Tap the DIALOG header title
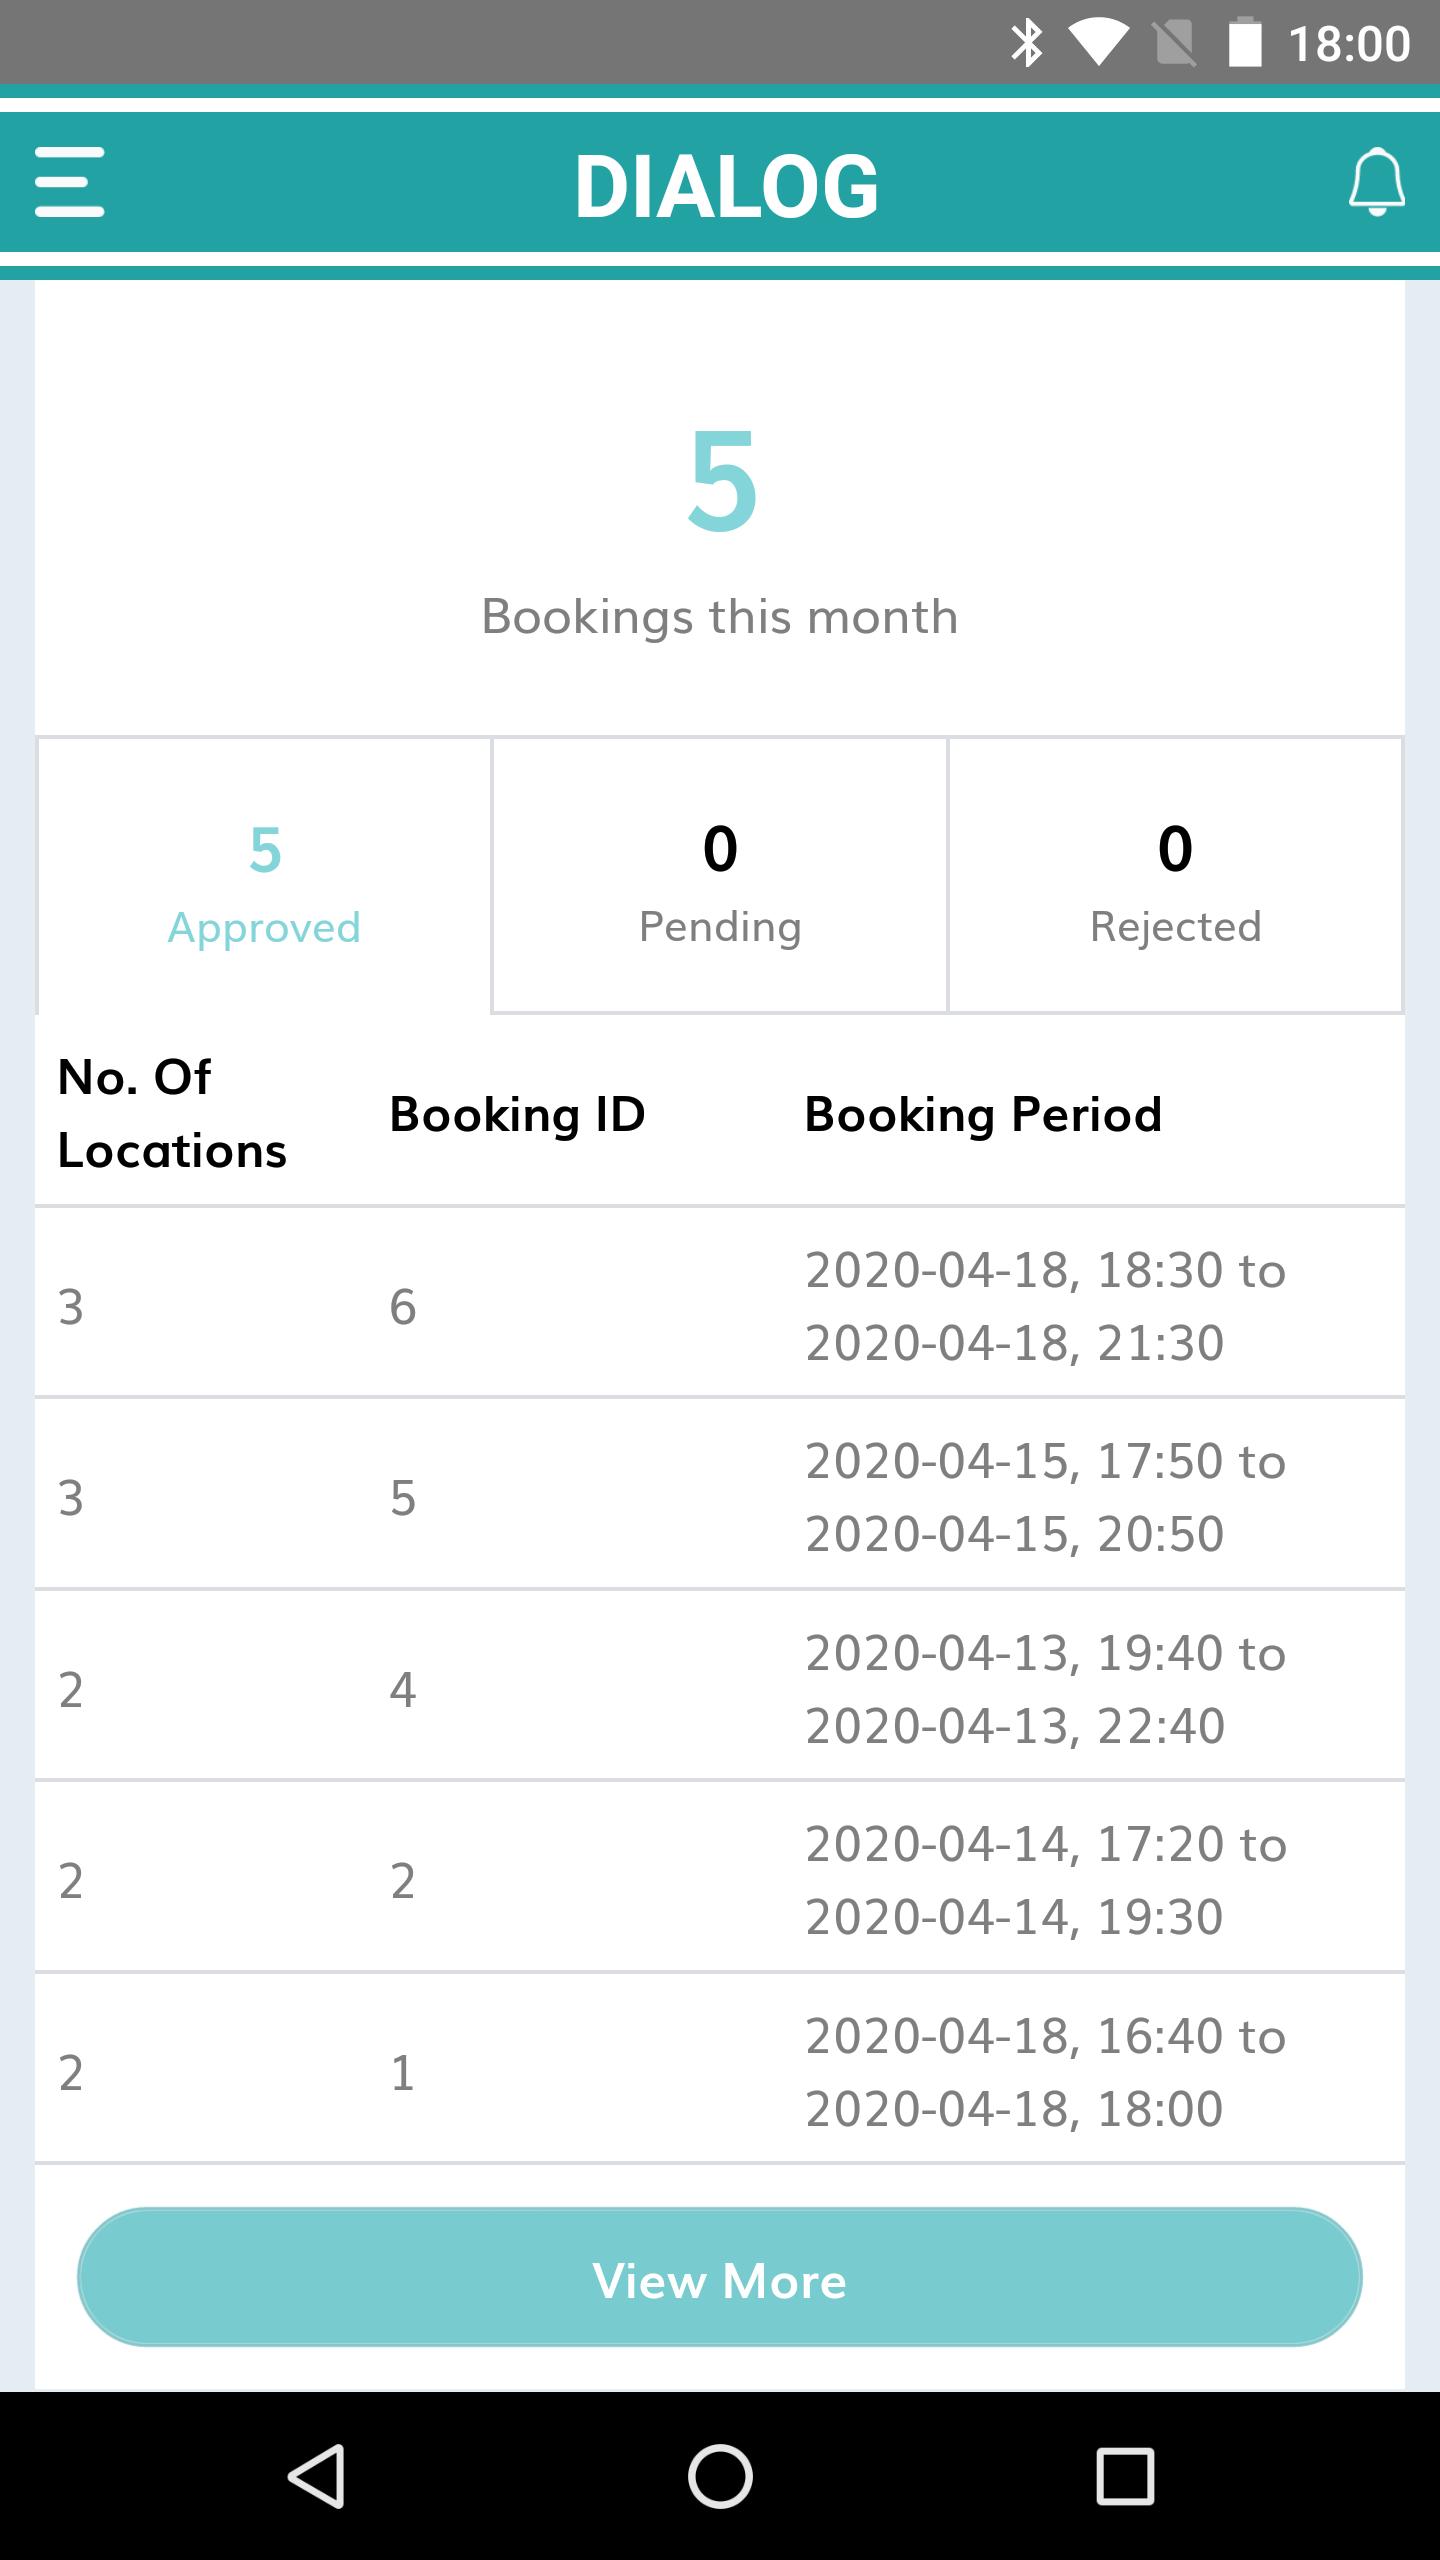This screenshot has height=2560, width=1440. pos(727,186)
